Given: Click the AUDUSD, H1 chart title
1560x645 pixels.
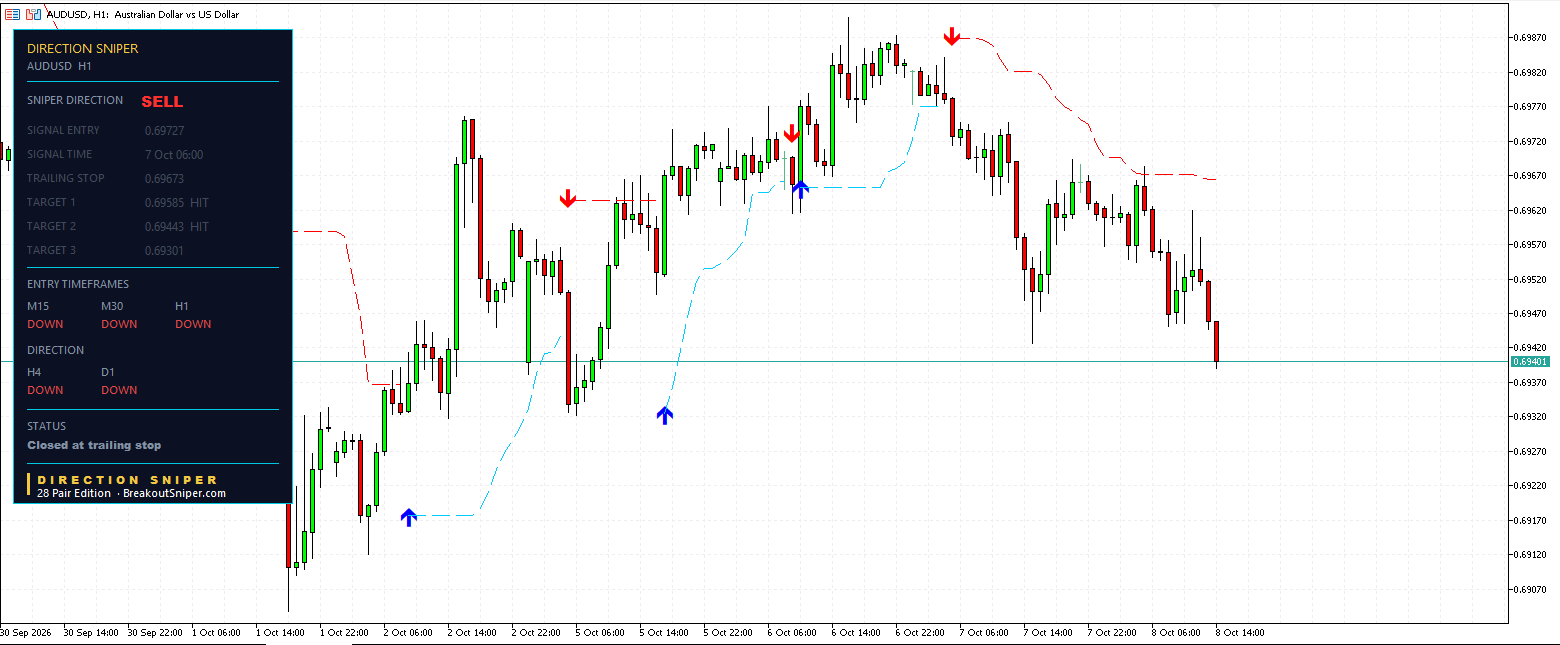Looking at the screenshot, I should point(143,14).
